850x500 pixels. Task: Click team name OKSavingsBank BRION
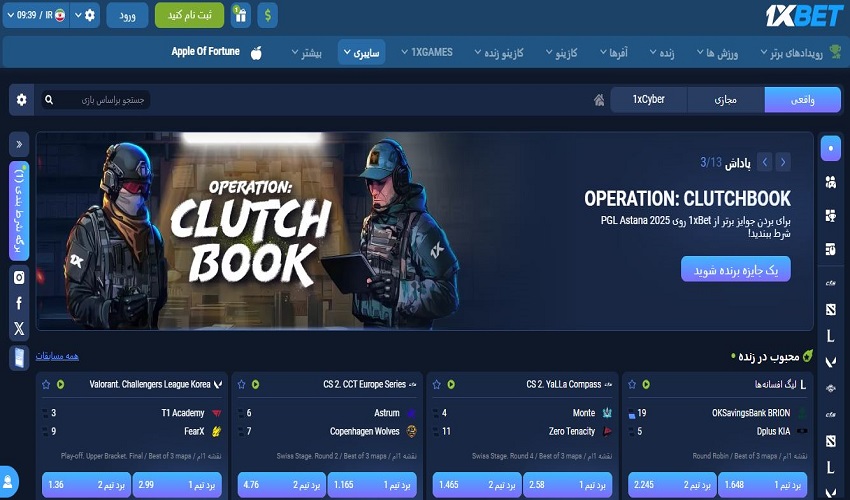[x=751, y=413]
